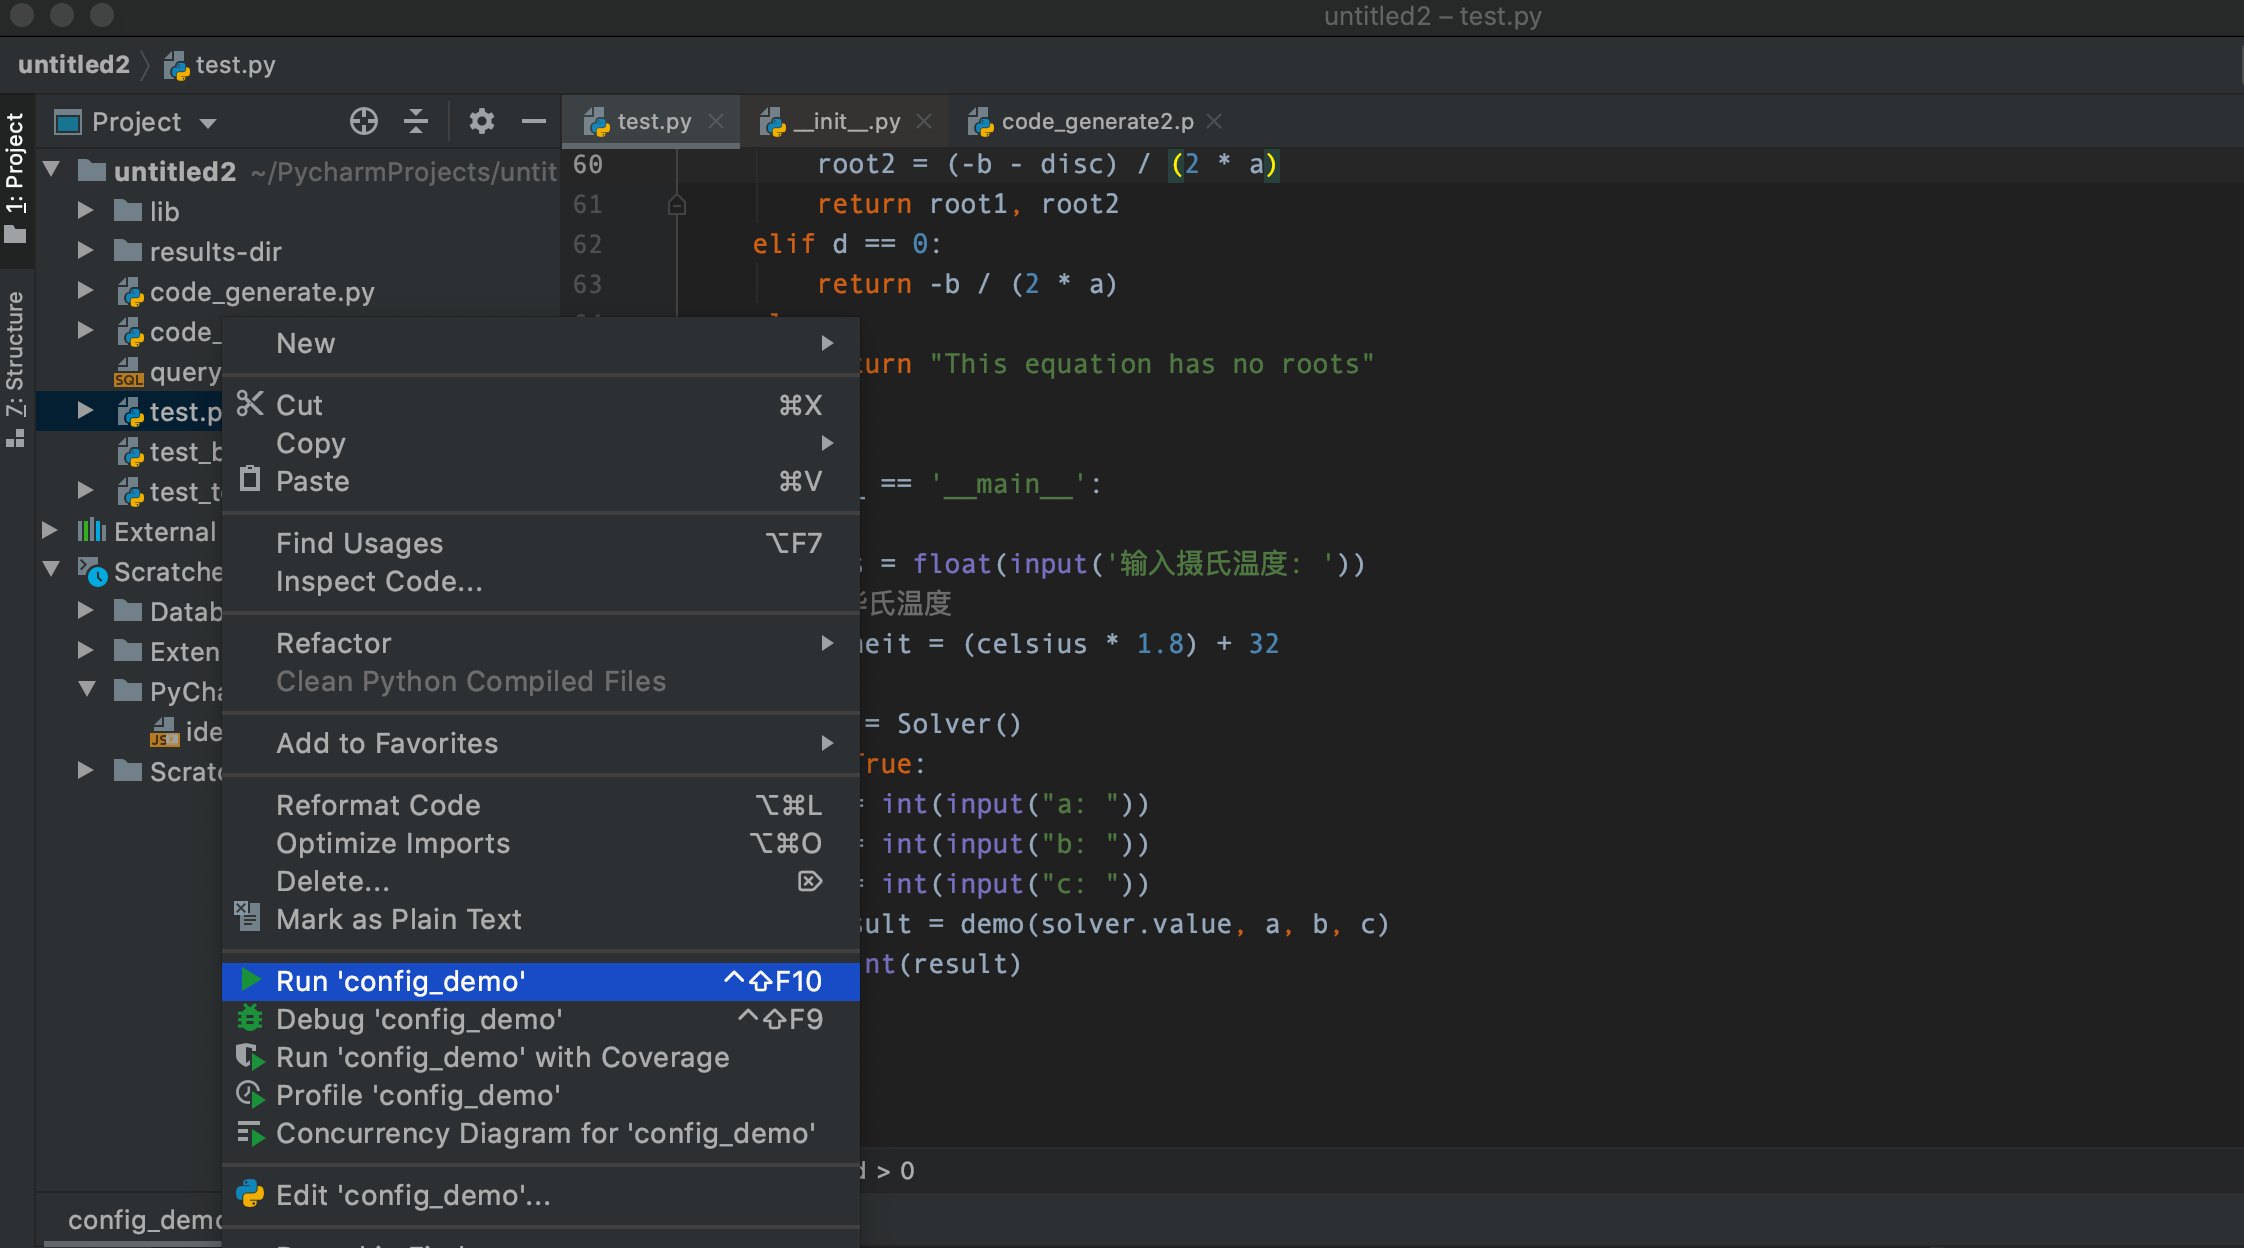Click the fold marker at line 61
This screenshot has width=2244, height=1248.
point(677,204)
